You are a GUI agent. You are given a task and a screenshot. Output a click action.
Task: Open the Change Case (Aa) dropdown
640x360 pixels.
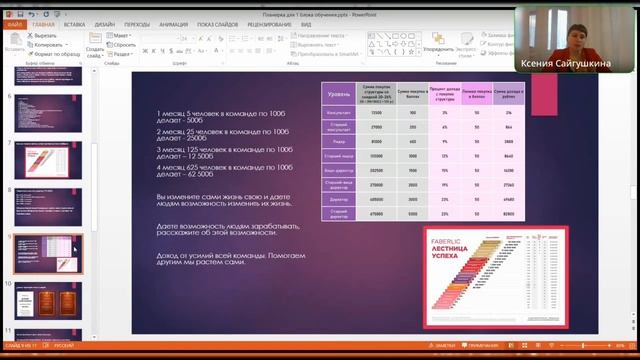pyautogui.click(x=202, y=51)
